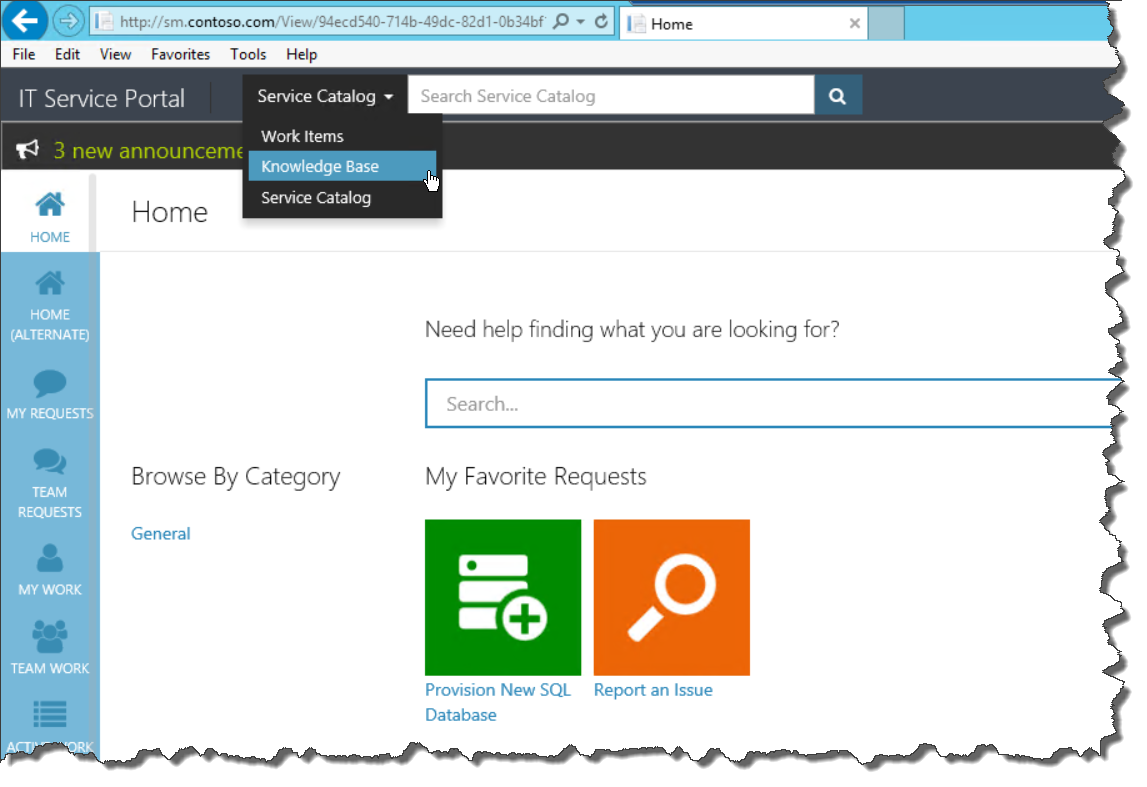Click the magnifier search button
Image resolution: width=1147 pixels, height=787 pixels.
pos(838,96)
